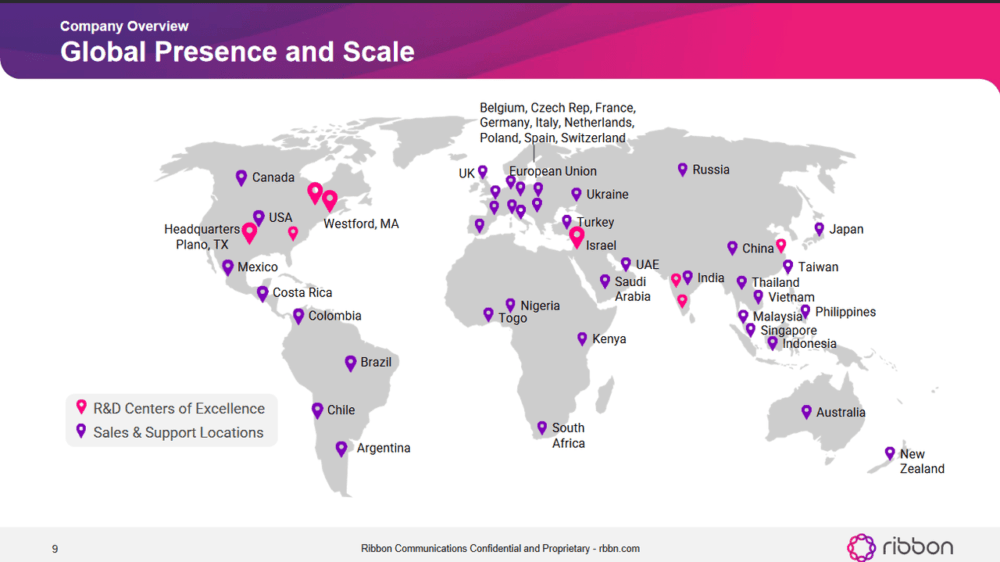
Task: Select the pink Headquarters Plano, TX pin
Action: 249,233
